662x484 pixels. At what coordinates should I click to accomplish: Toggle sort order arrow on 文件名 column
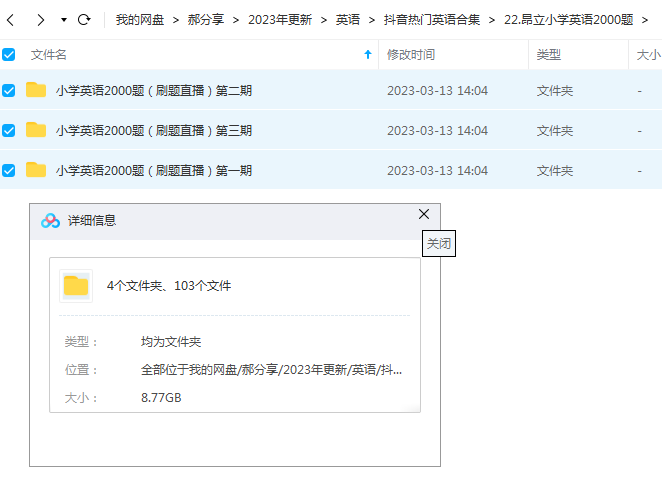point(367,55)
